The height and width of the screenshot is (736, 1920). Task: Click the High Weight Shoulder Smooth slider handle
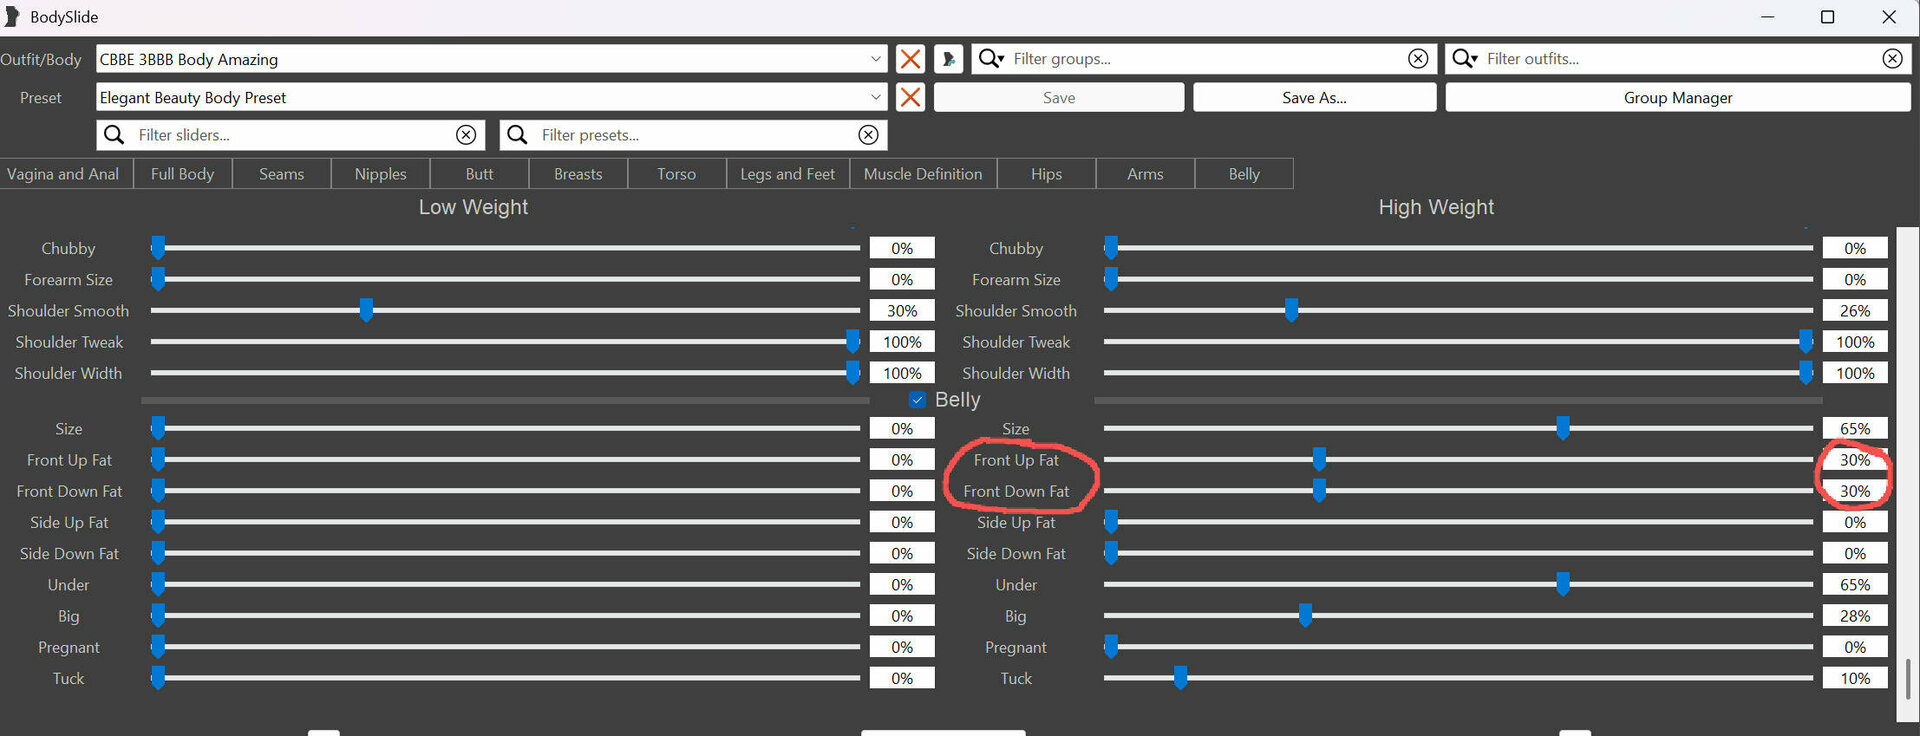click(x=1291, y=311)
